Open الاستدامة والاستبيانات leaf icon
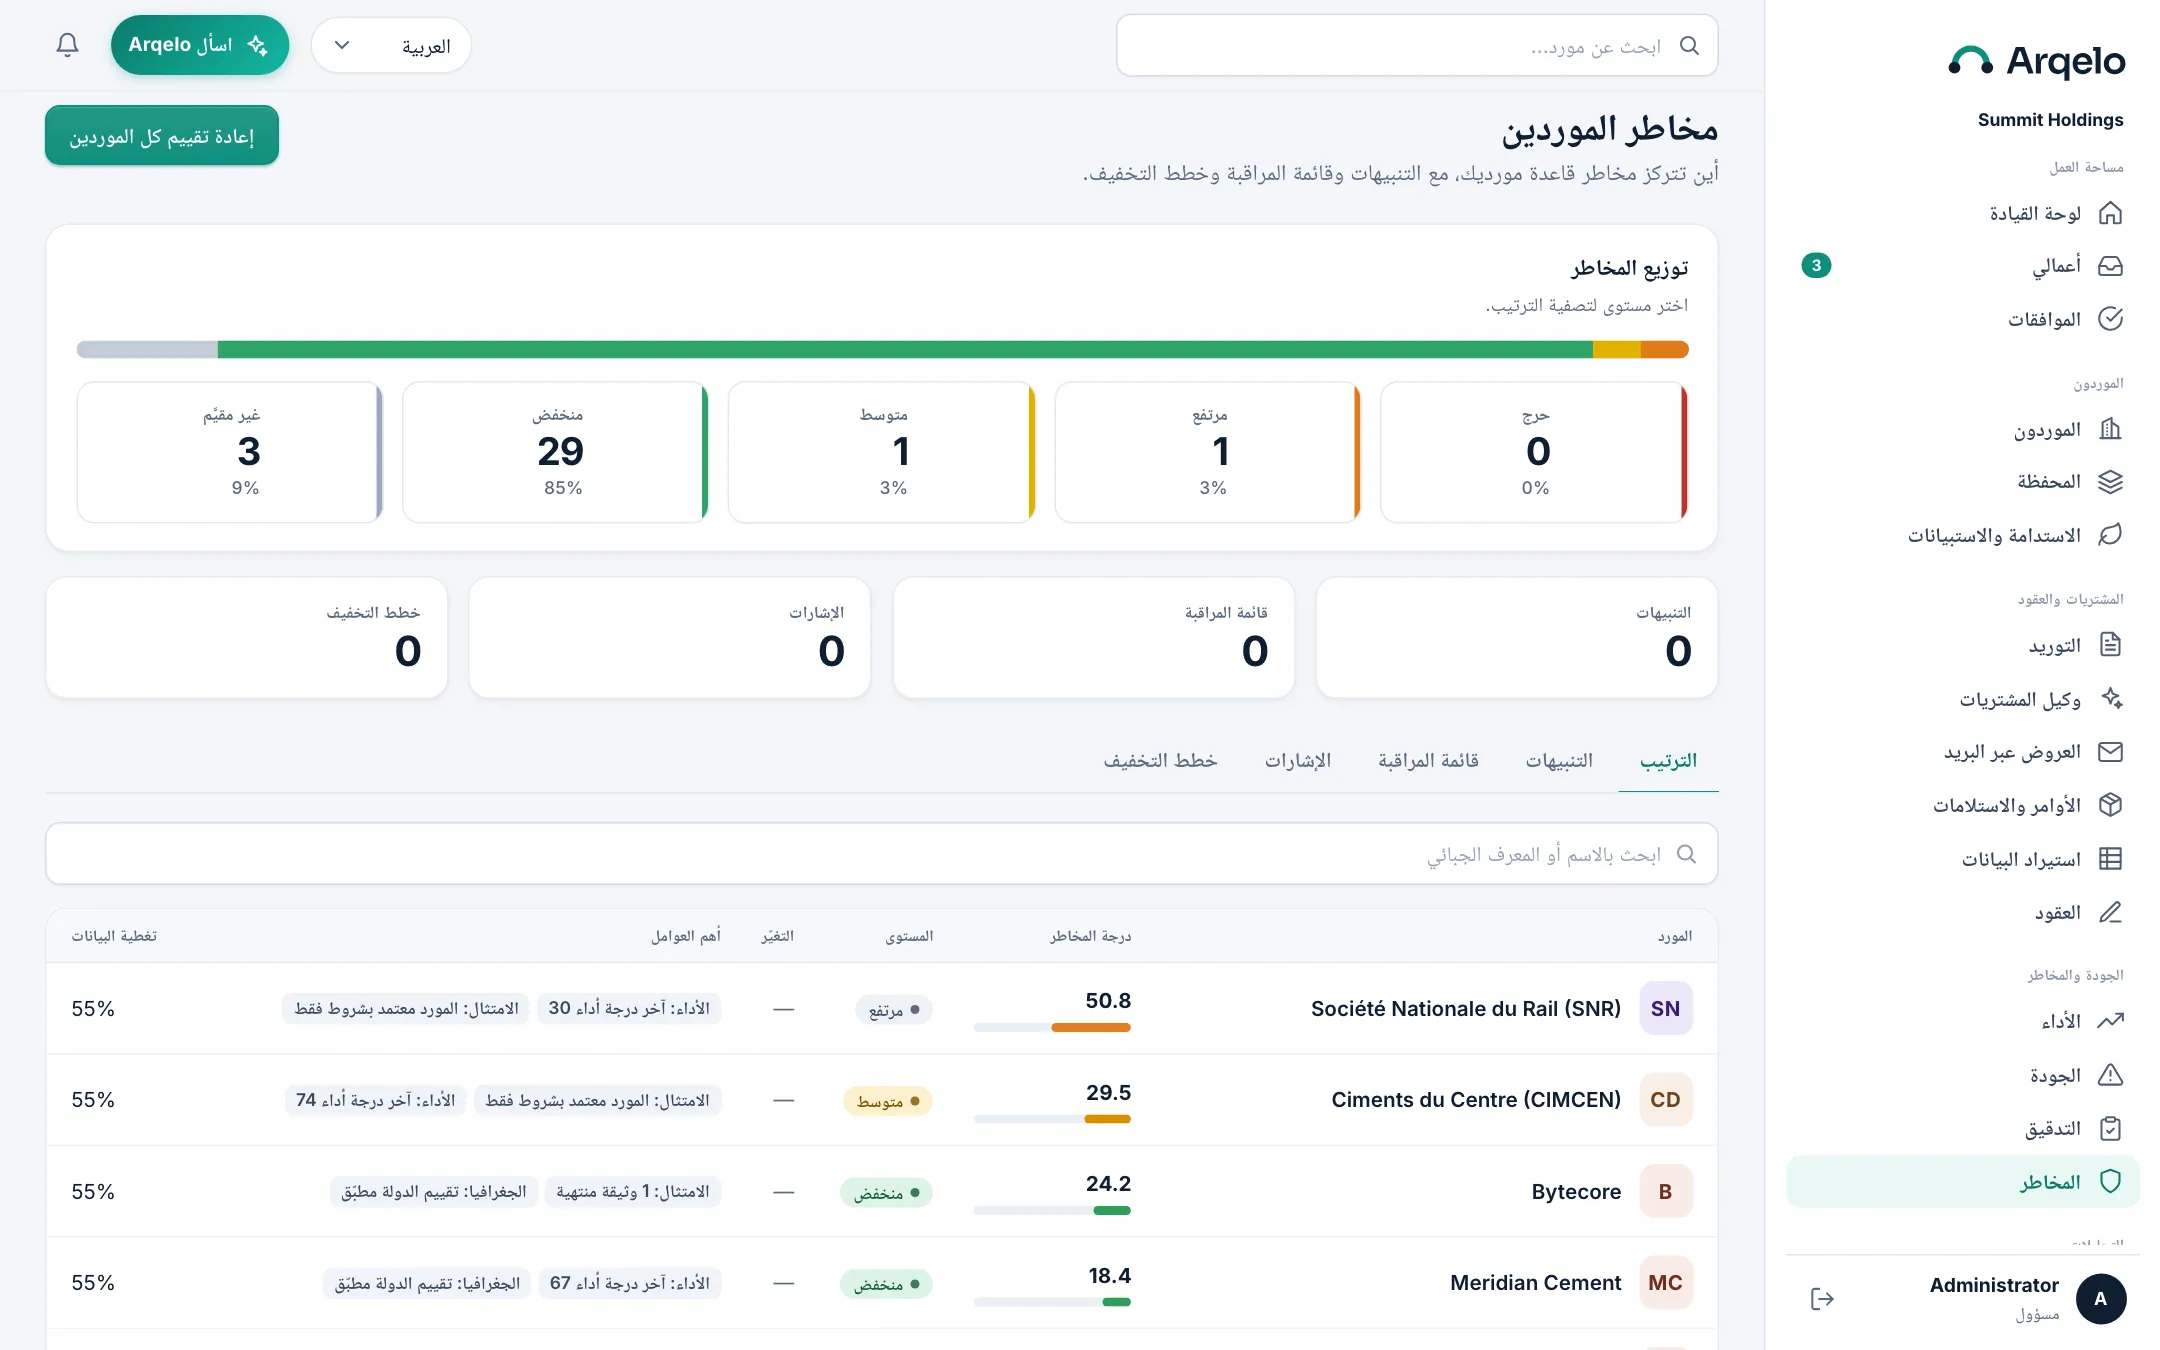The width and height of the screenshot is (2160, 1350). (x=2110, y=535)
